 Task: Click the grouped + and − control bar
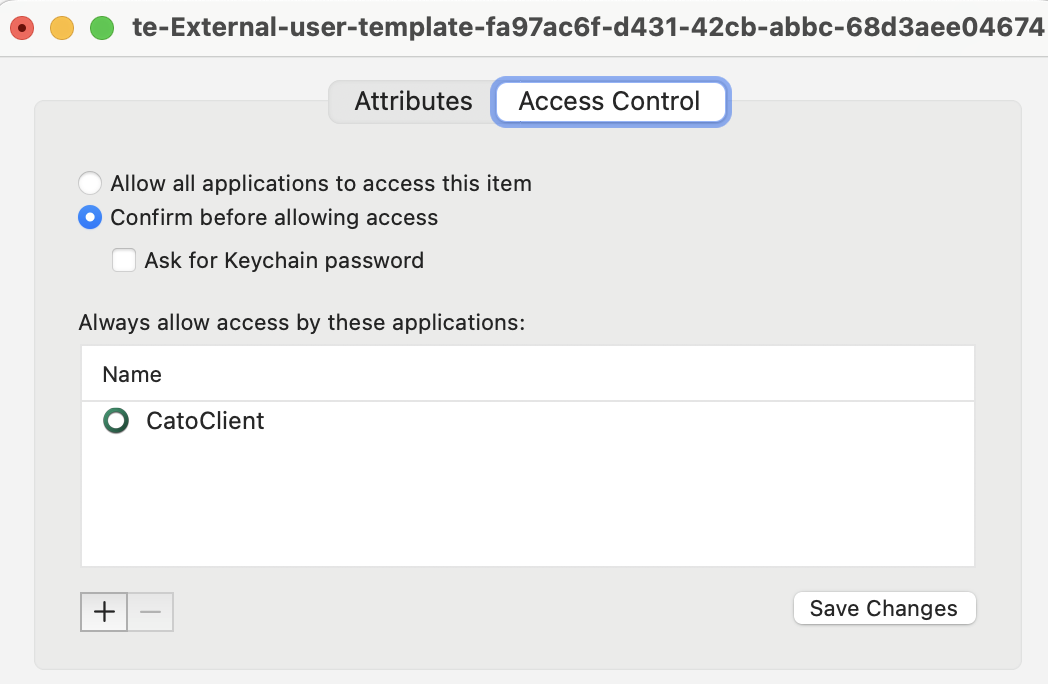click(127, 611)
